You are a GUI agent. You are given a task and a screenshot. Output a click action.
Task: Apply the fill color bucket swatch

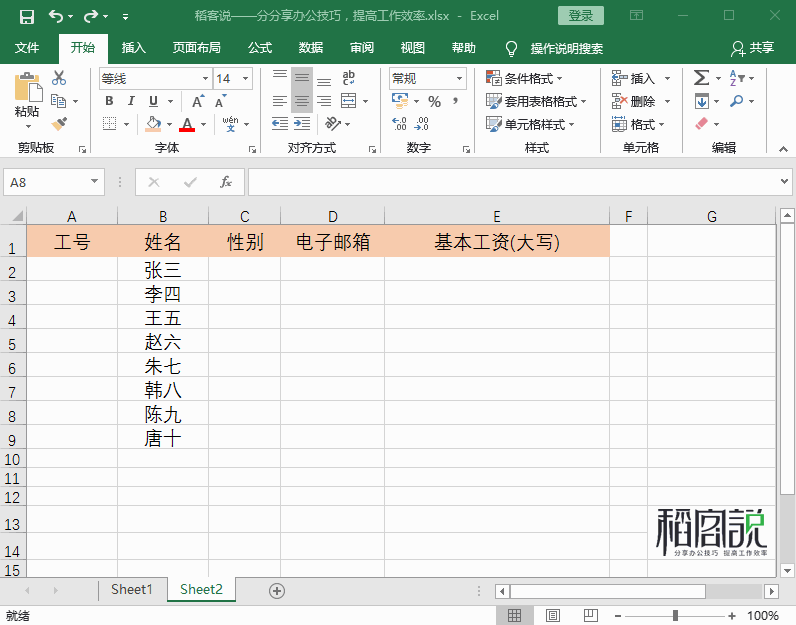coord(153,123)
